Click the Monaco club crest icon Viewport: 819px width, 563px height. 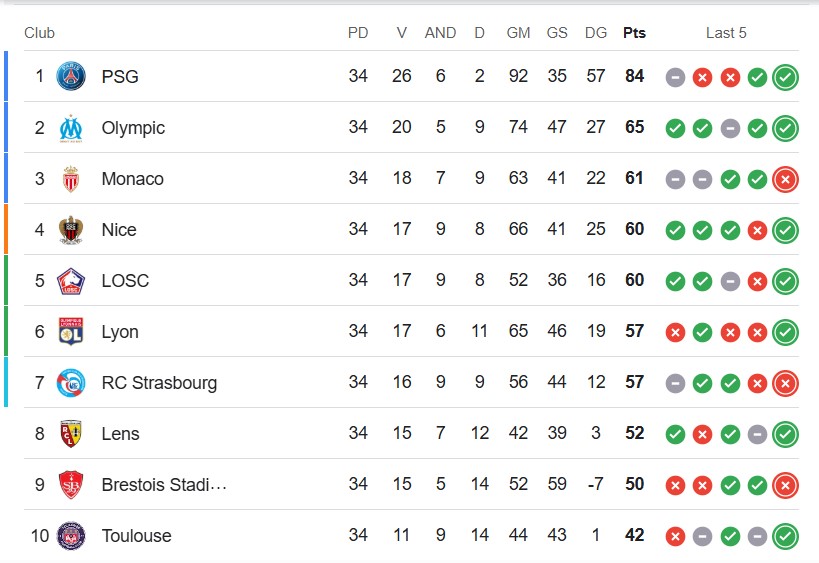[x=71, y=179]
